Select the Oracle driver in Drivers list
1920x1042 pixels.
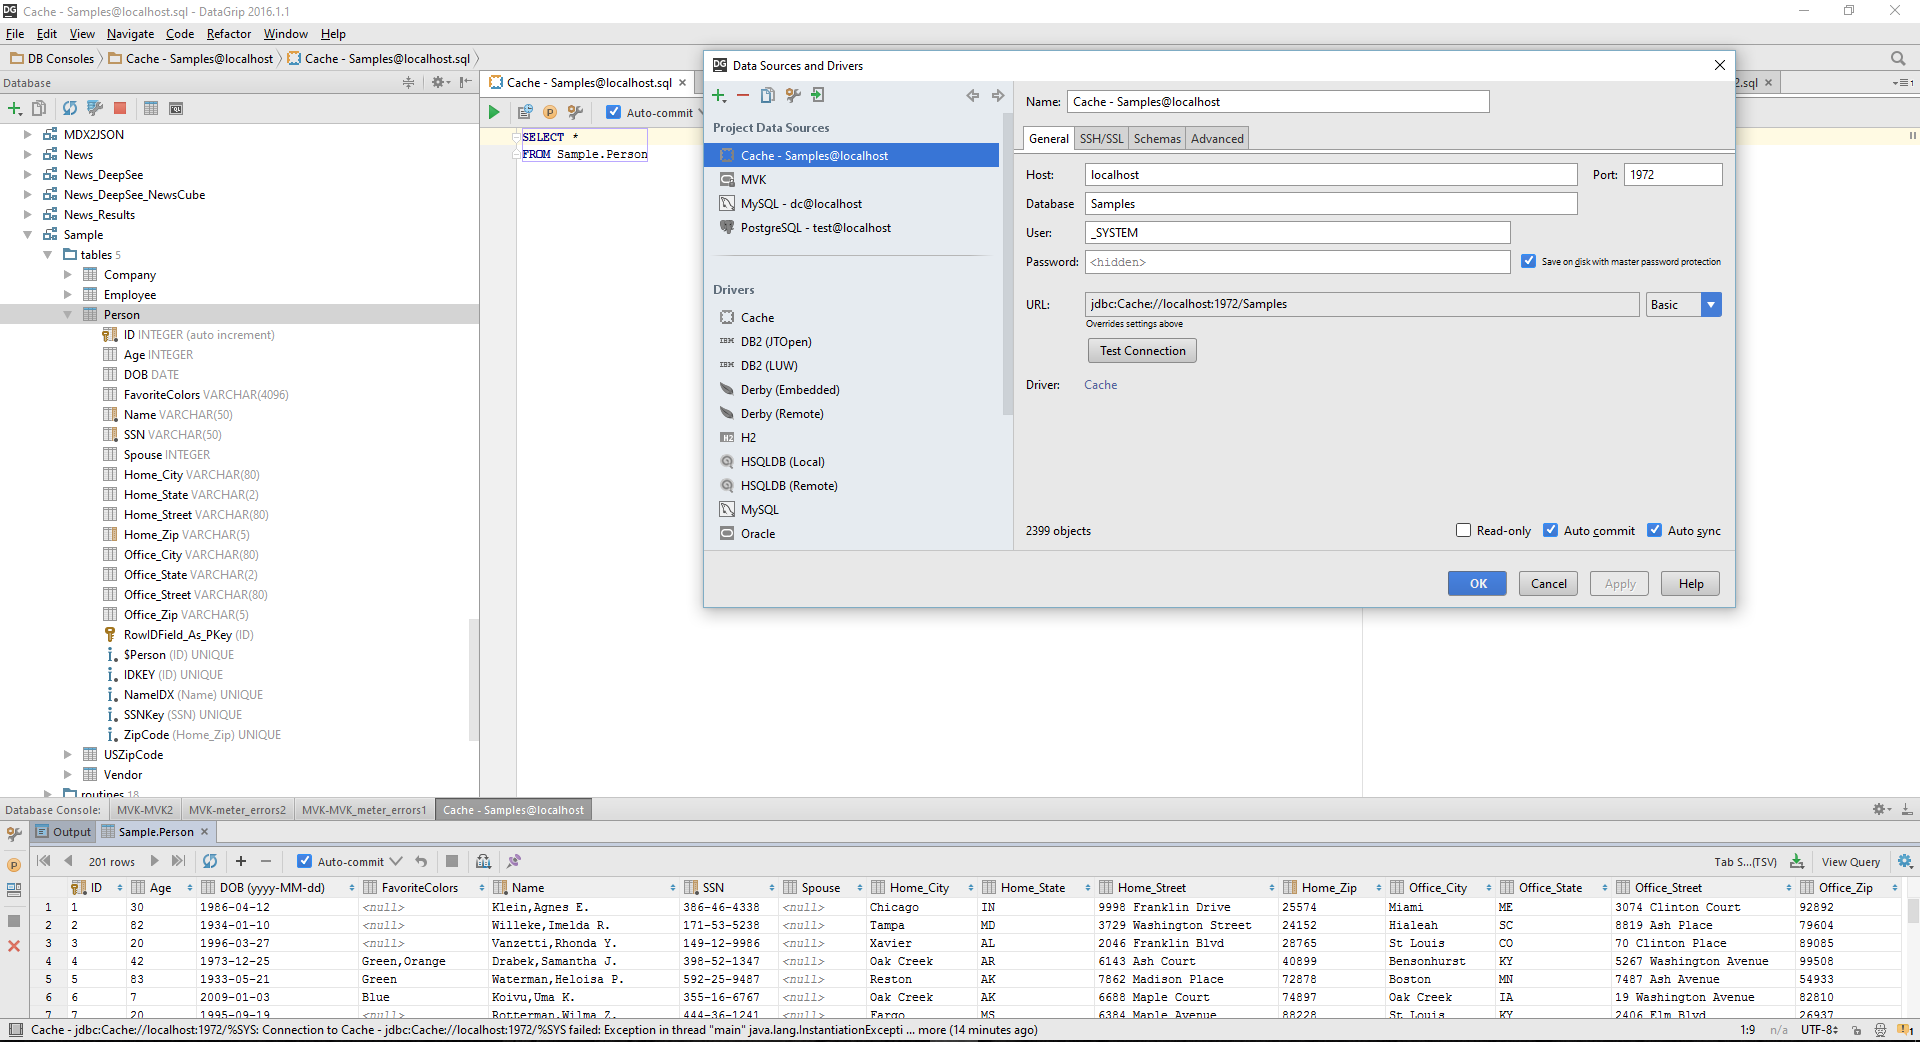pyautogui.click(x=757, y=533)
